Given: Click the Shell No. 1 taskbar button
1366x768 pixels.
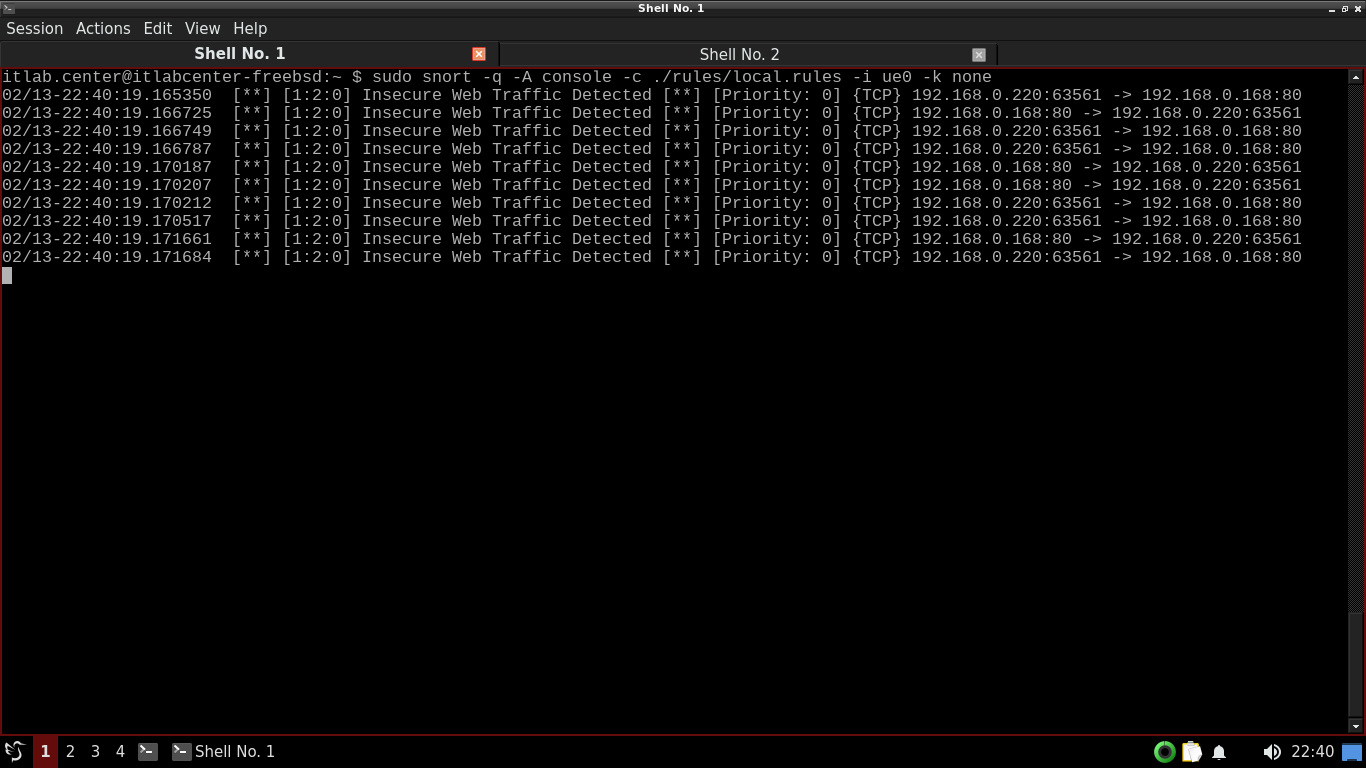Looking at the screenshot, I should coord(224,751).
